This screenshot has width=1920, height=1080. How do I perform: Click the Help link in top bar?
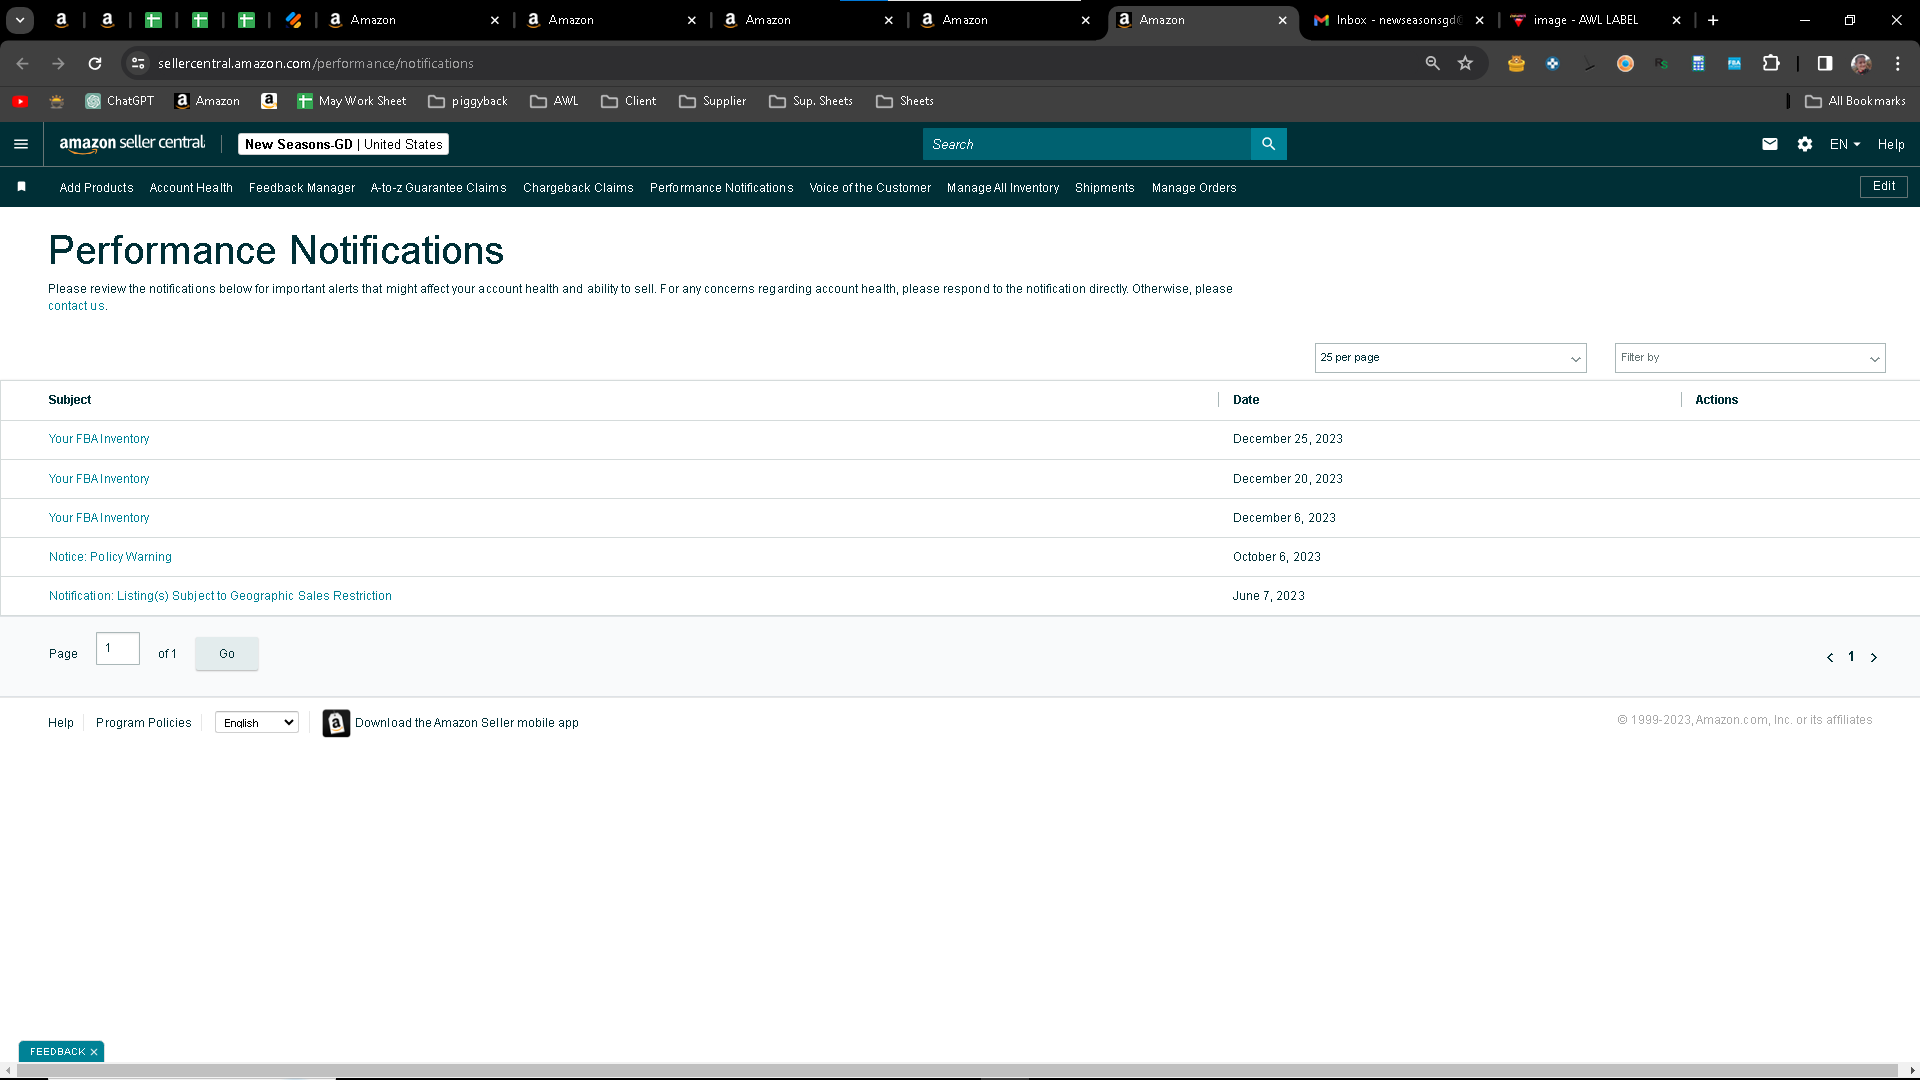1891,144
